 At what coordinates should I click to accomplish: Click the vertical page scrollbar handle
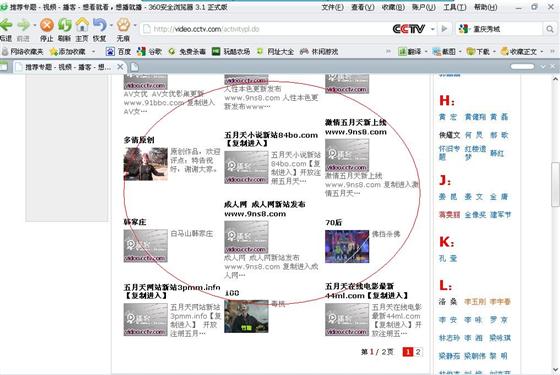click(x=555, y=184)
